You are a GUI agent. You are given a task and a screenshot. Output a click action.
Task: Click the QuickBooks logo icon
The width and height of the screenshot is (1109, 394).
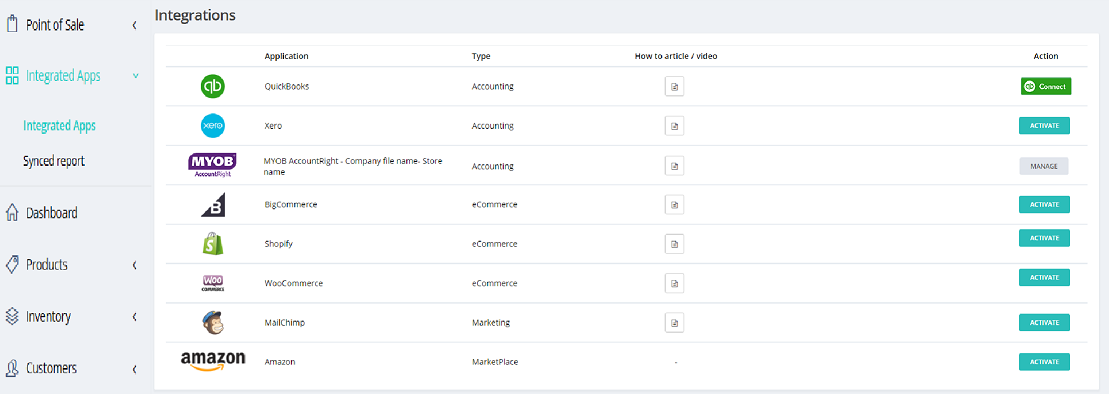(x=213, y=86)
